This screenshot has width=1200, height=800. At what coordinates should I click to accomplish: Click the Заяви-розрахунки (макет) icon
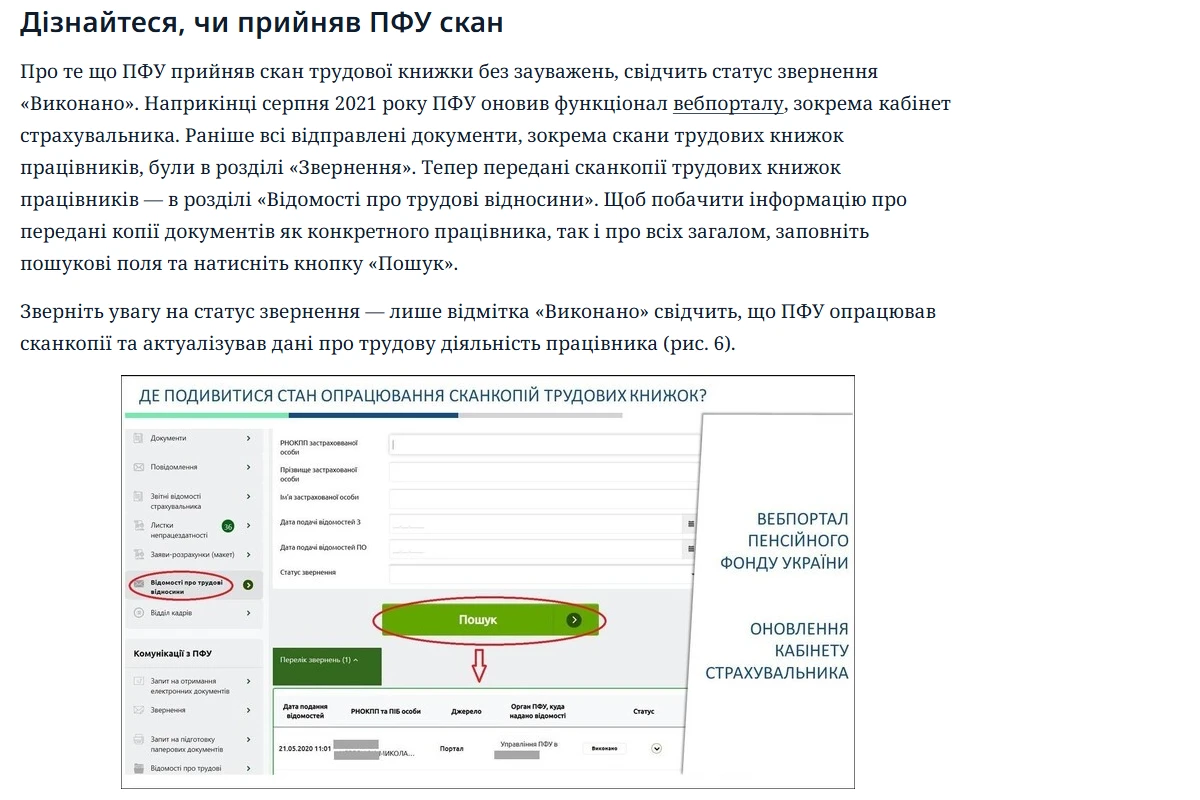click(x=139, y=554)
